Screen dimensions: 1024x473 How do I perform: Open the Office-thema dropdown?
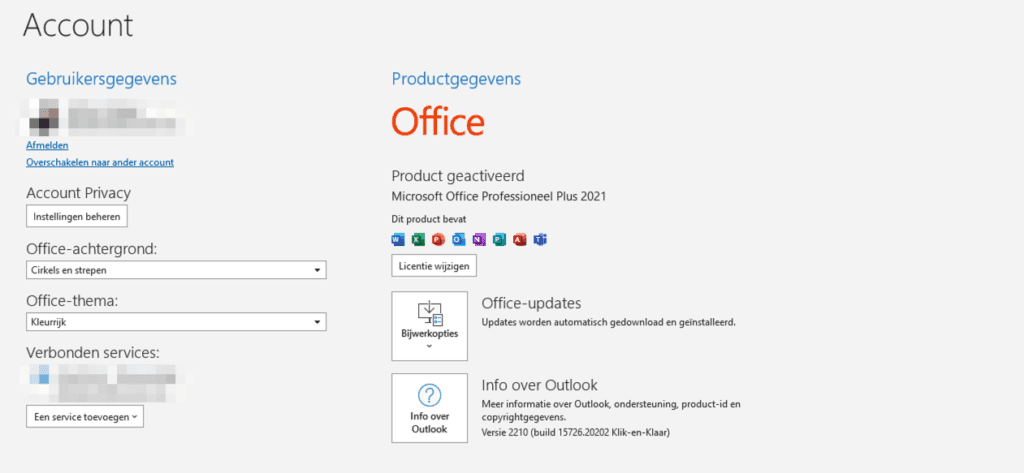click(176, 322)
